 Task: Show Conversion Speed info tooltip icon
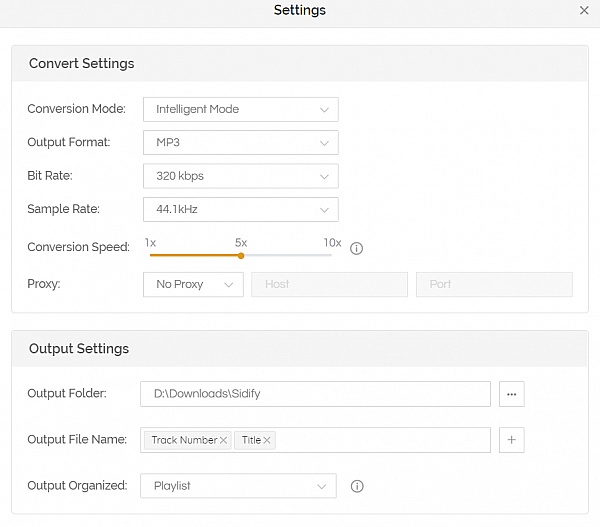pyautogui.click(x=357, y=249)
